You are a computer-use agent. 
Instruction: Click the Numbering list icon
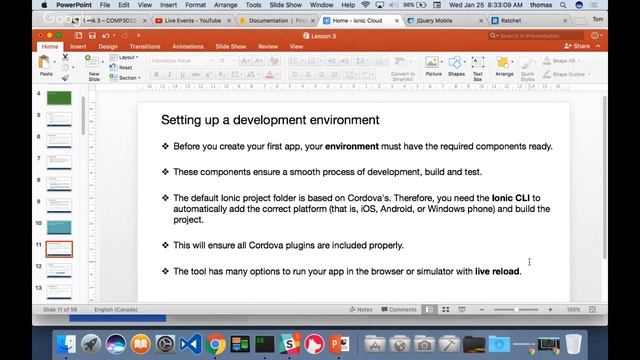click(312, 61)
